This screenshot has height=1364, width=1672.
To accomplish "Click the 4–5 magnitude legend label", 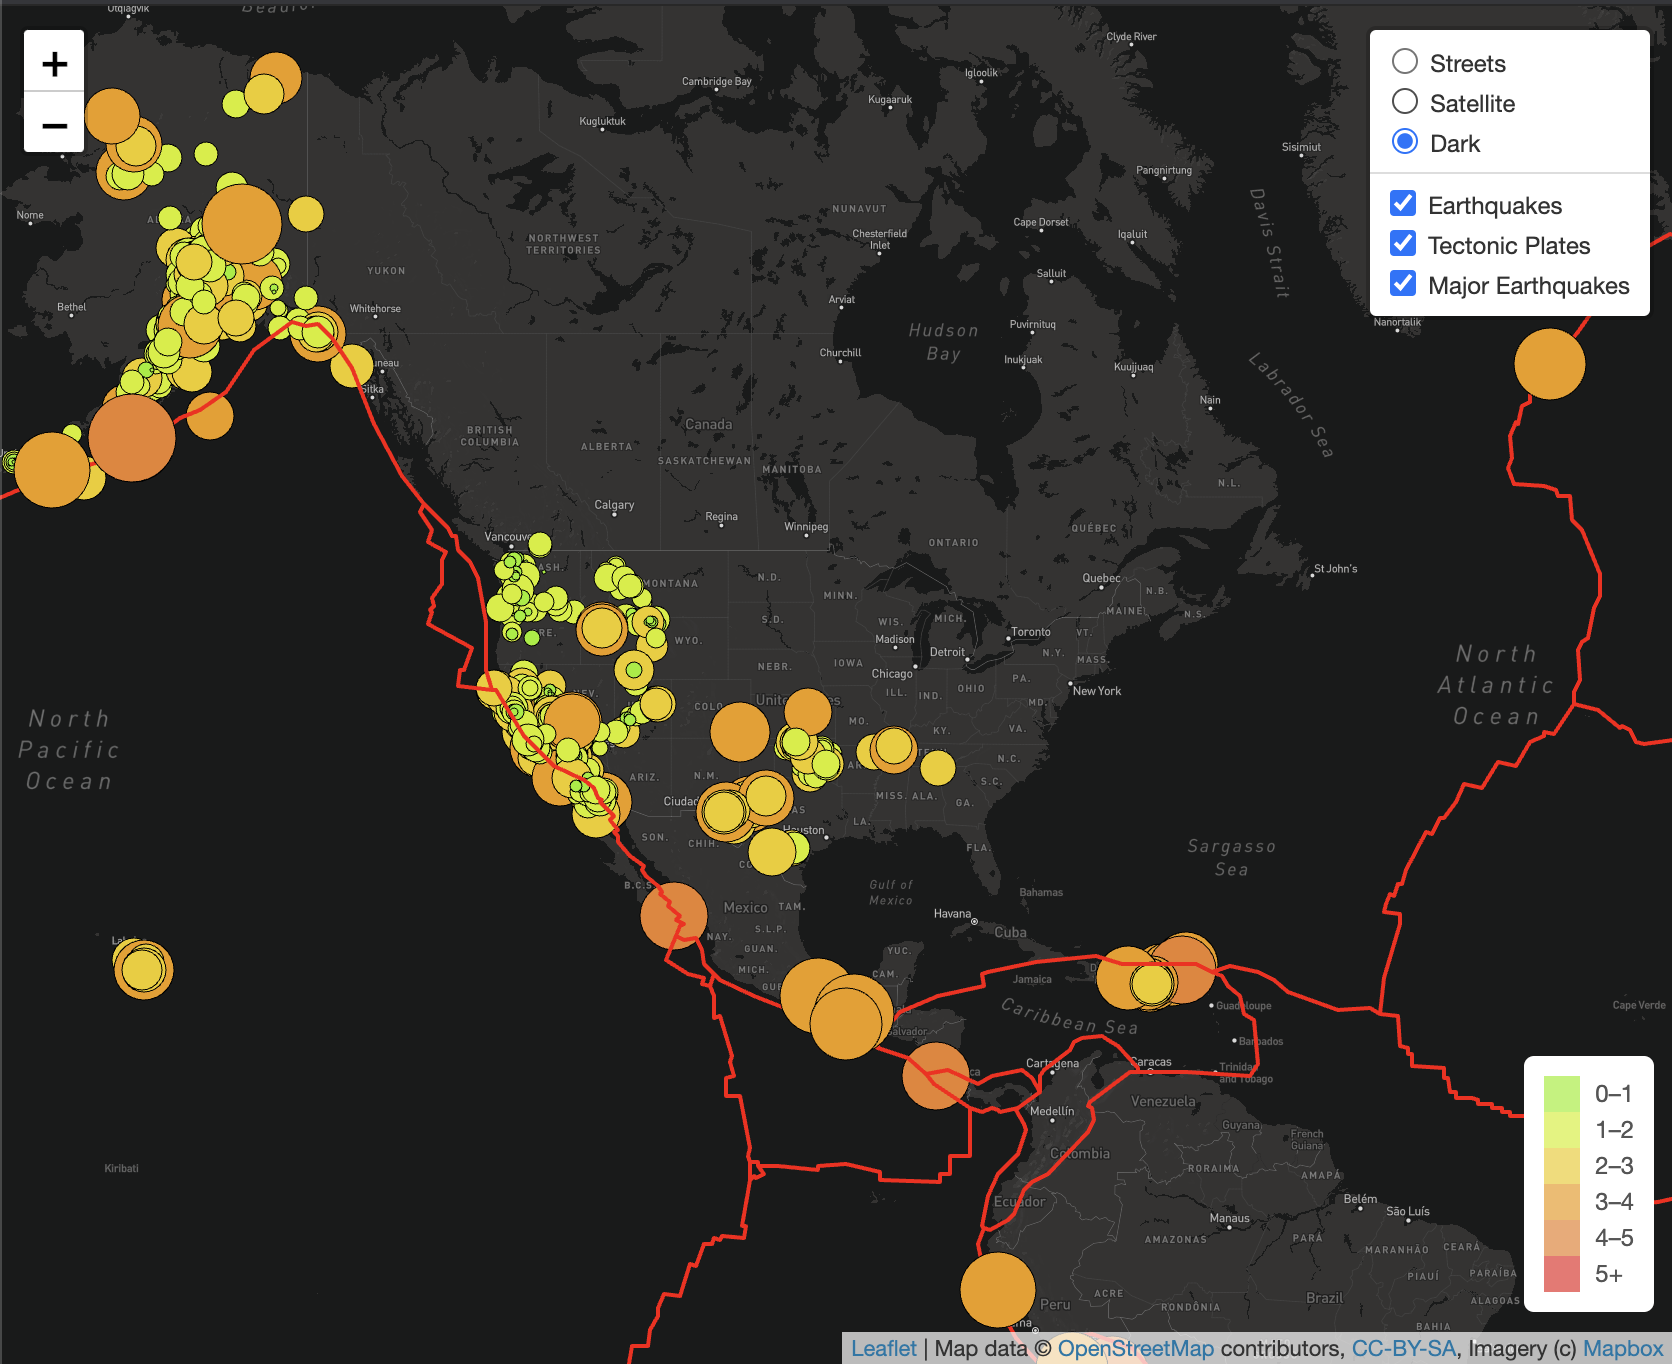I will click(1614, 1238).
